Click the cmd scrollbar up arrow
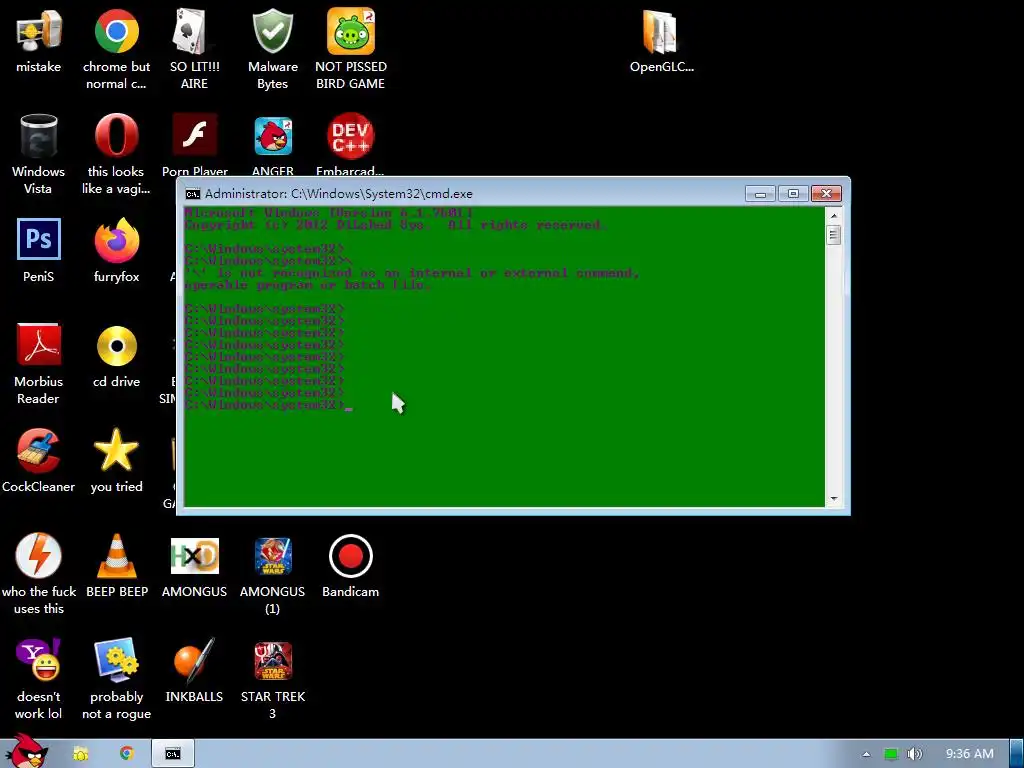Screen dimensions: 1024x768 [x=833, y=215]
